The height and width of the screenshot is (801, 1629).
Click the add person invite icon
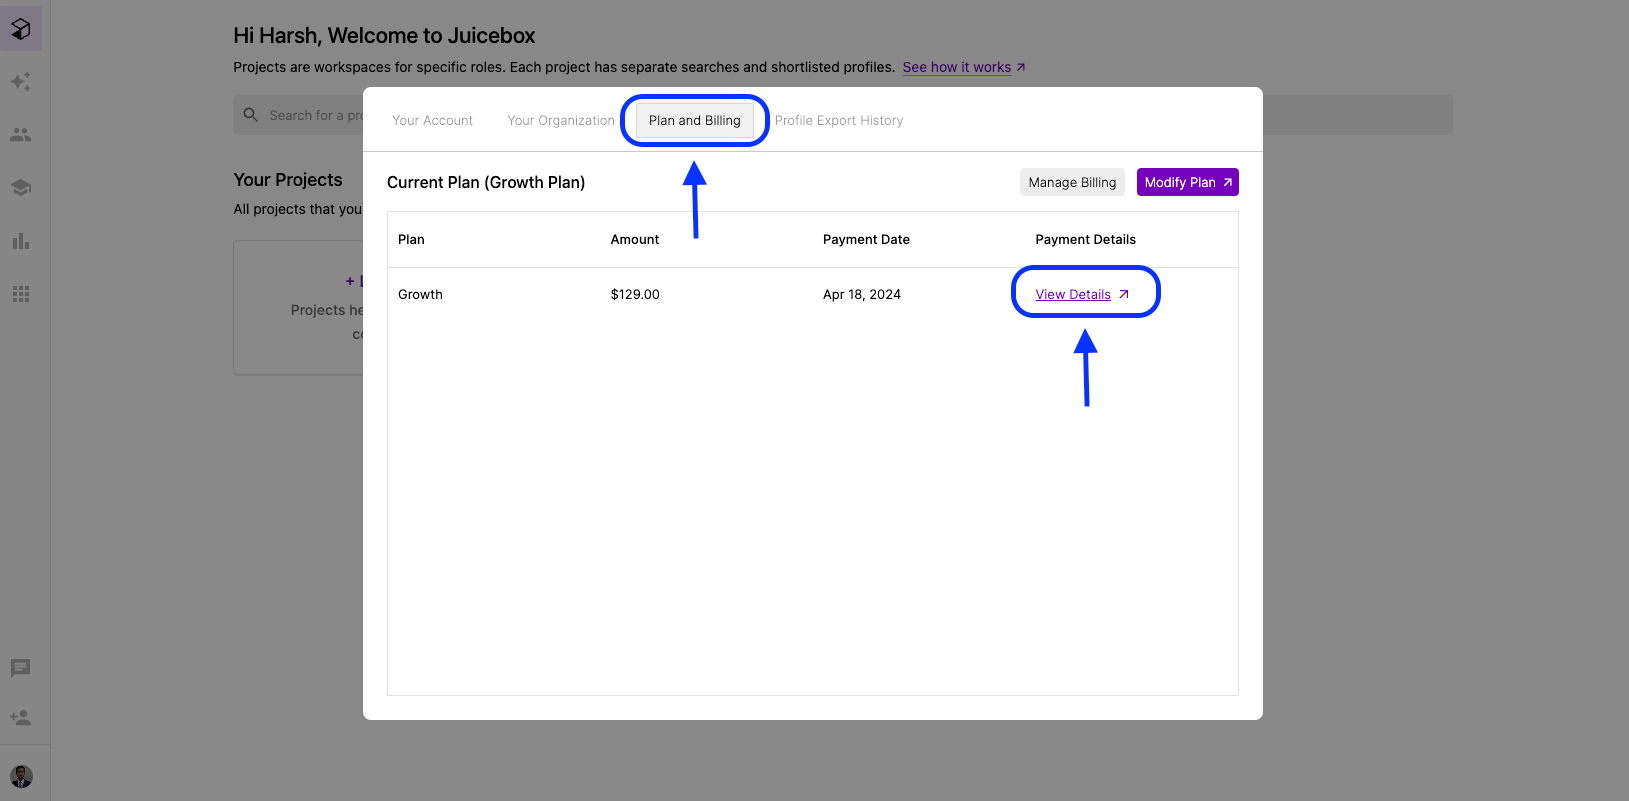coord(21,718)
